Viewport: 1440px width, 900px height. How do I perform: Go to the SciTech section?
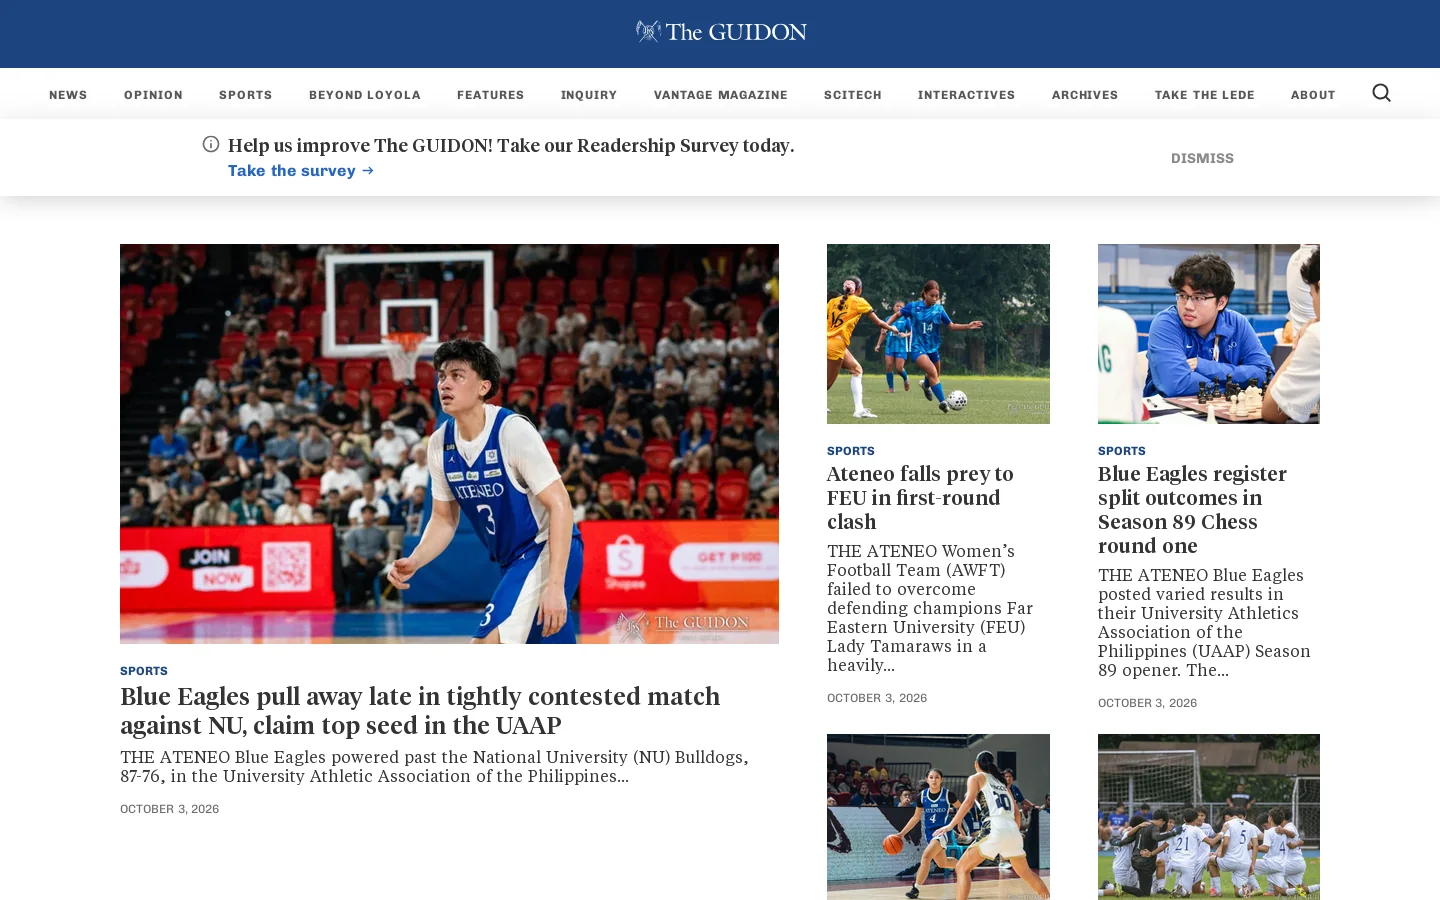(853, 95)
